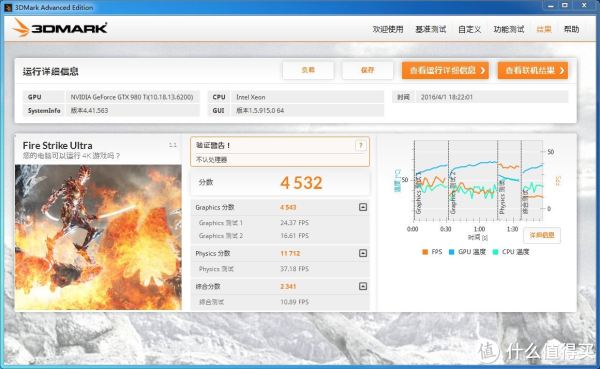Click the help question mark in warning box
The height and width of the screenshot is (369, 600).
point(360,145)
